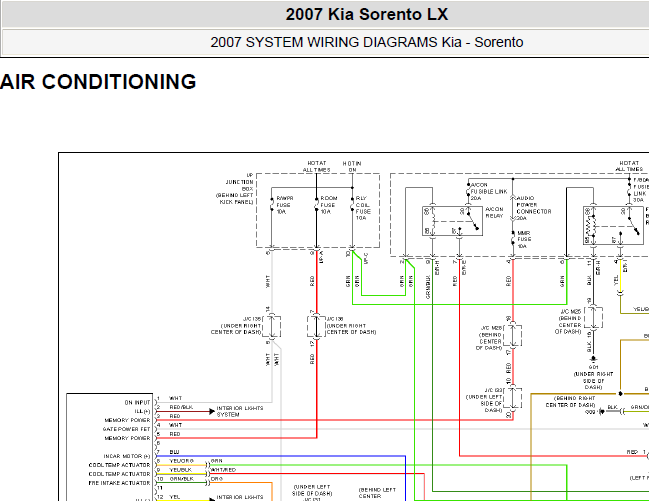Screen dimensions: 649x501
Task: Click '2007 SYSTEM WIRING DIAGRAMS Kia - Sorento' subtitle
Action: [x=367, y=42]
